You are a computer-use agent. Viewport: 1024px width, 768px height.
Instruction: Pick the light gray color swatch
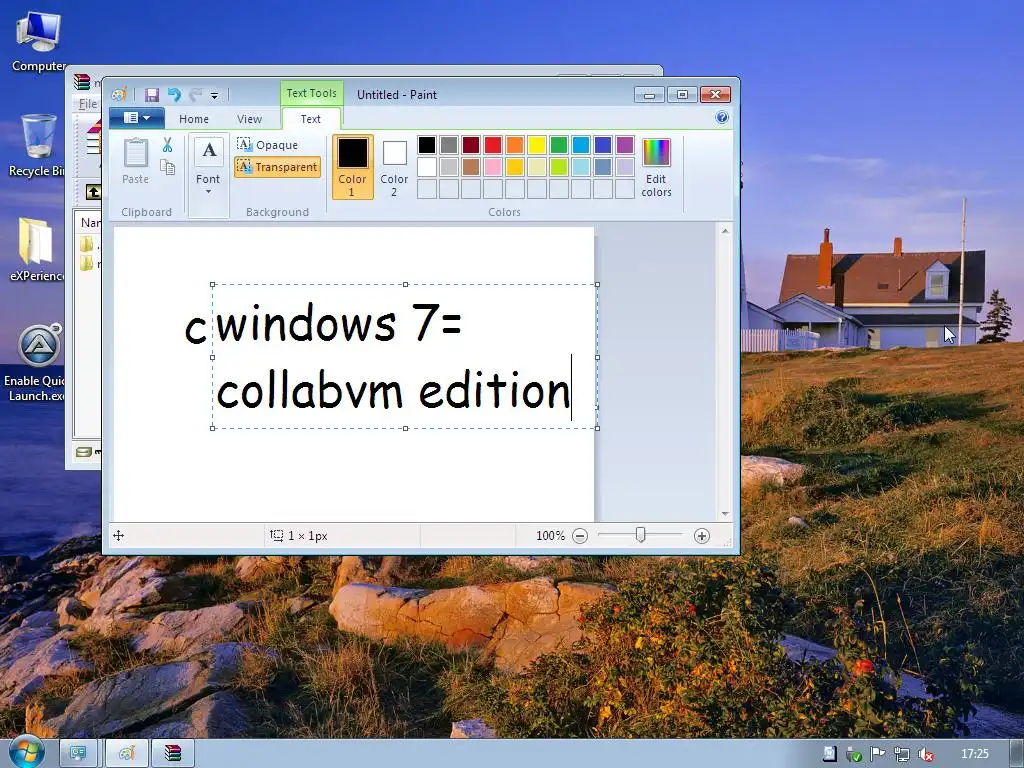[449, 167]
